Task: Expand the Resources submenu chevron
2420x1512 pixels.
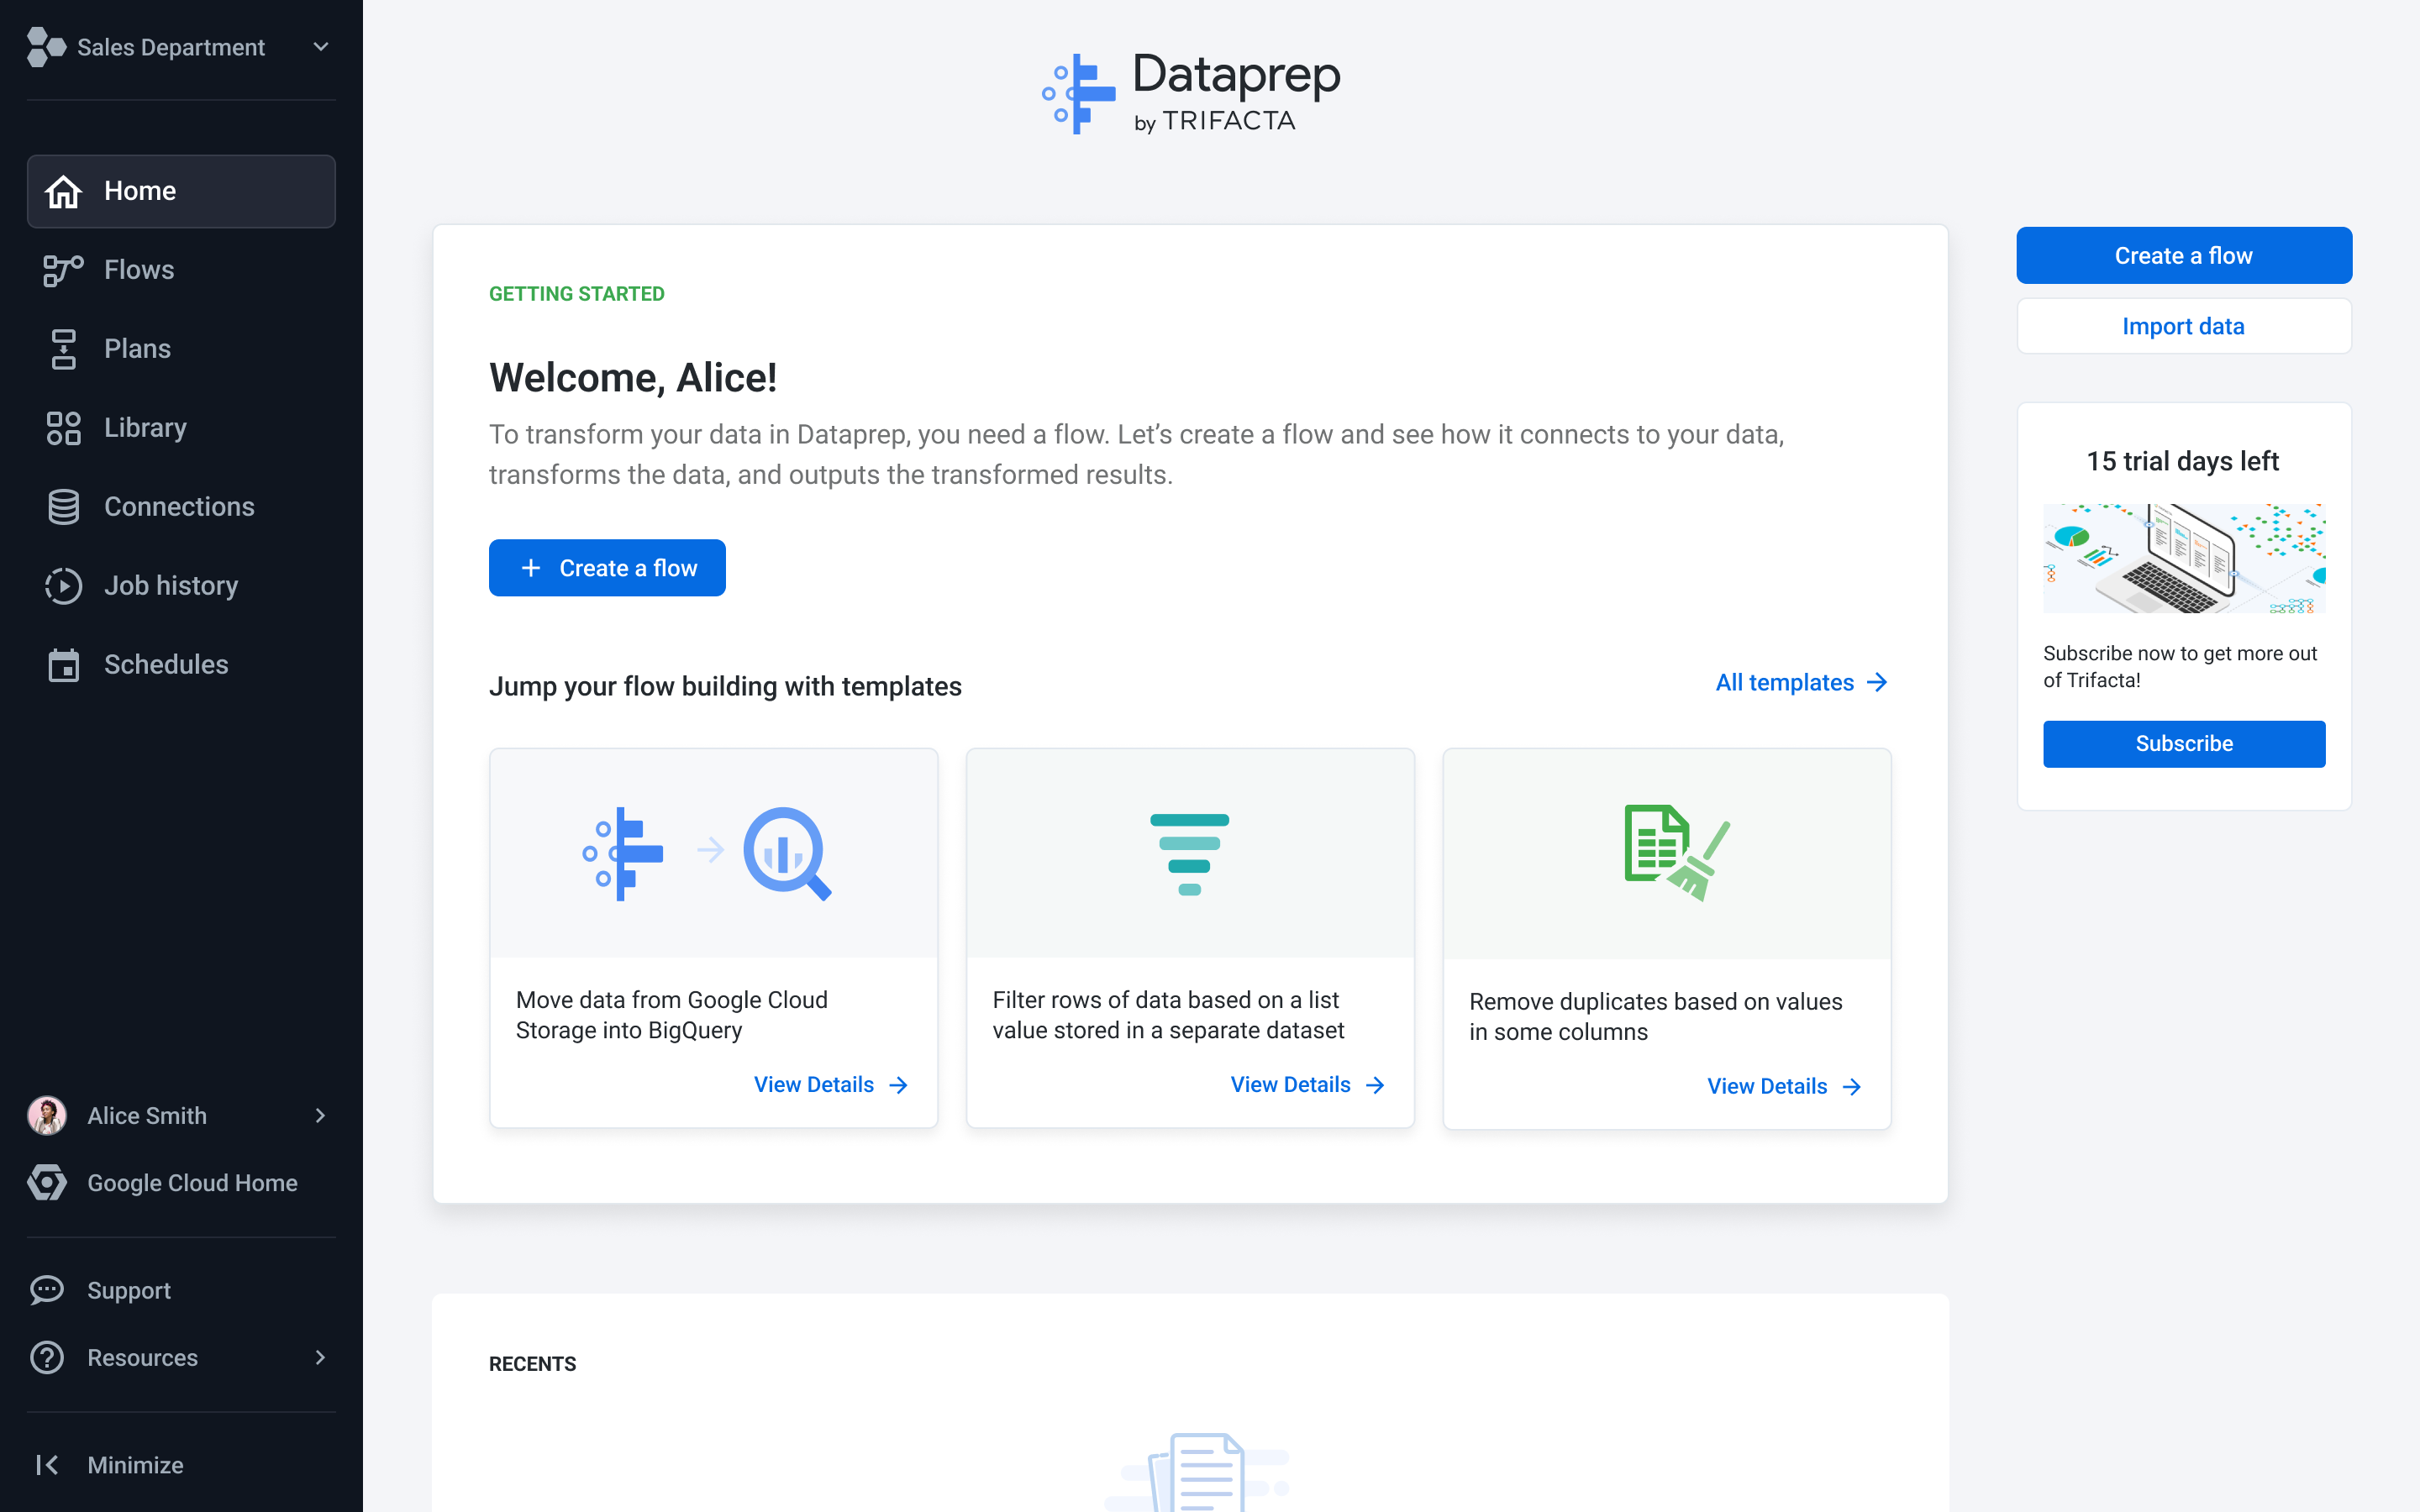Action: point(320,1357)
